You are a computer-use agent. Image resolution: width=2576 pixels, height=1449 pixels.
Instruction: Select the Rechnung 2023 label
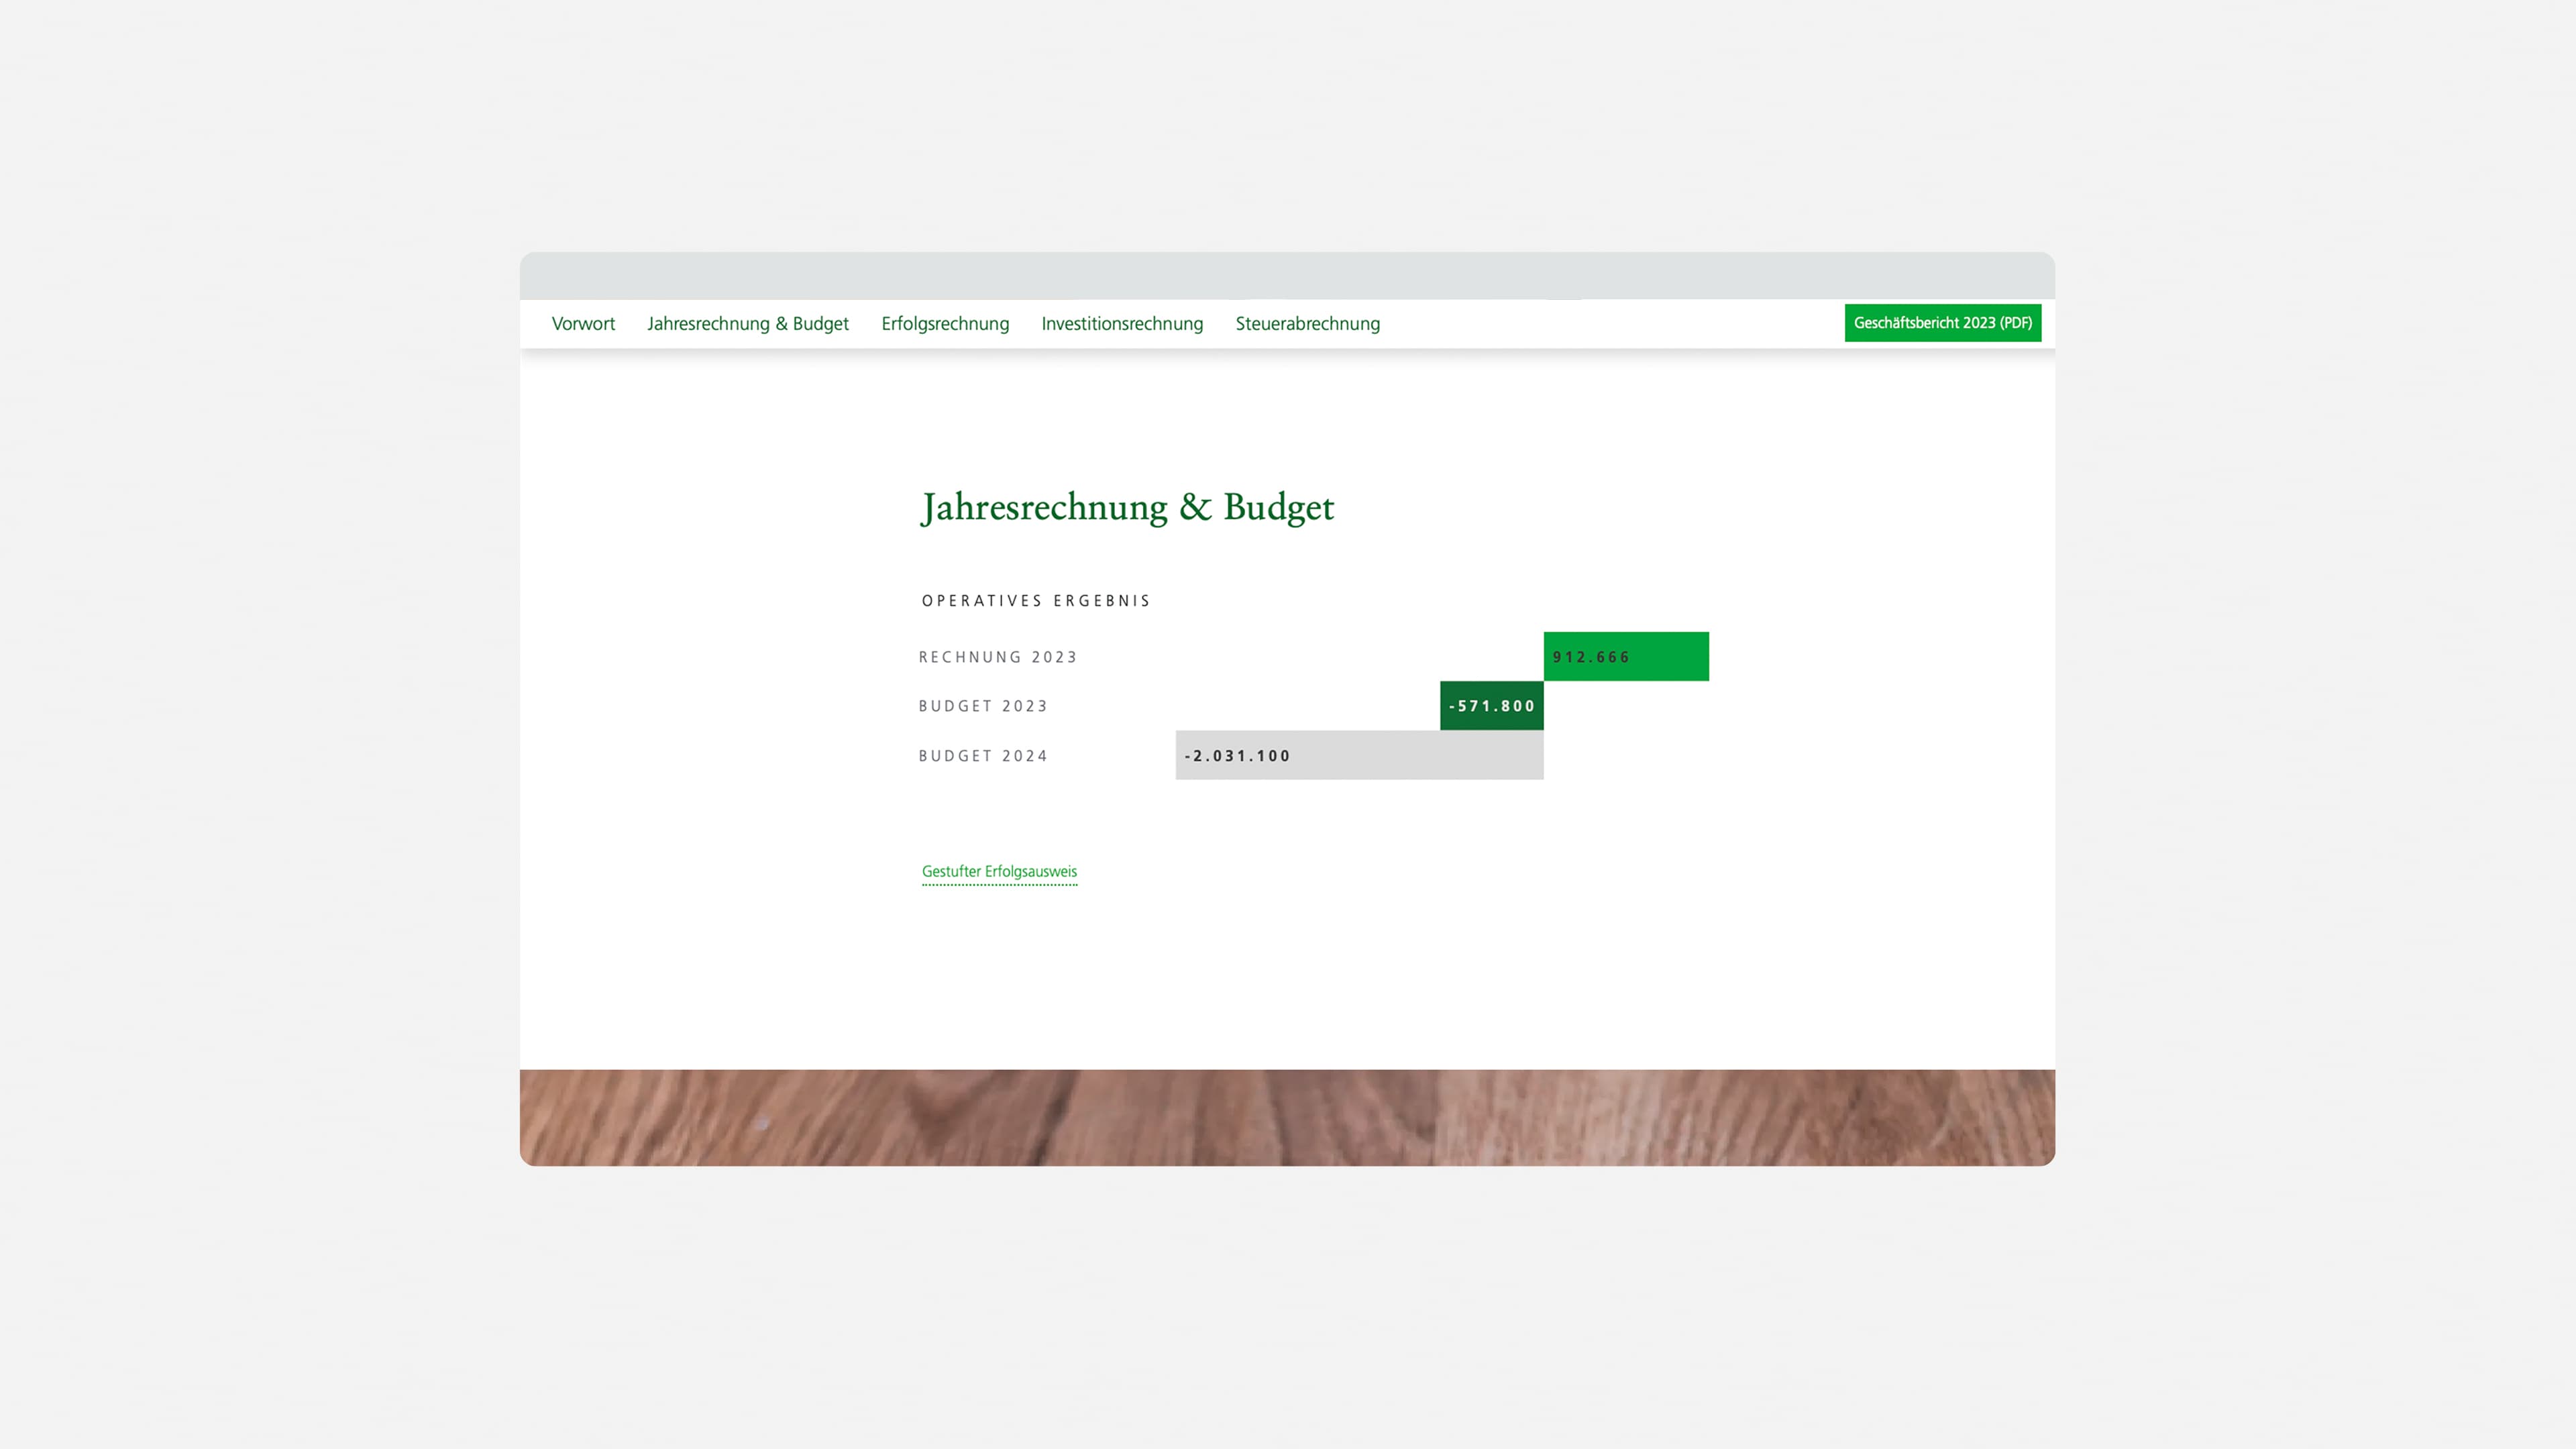[998, 657]
